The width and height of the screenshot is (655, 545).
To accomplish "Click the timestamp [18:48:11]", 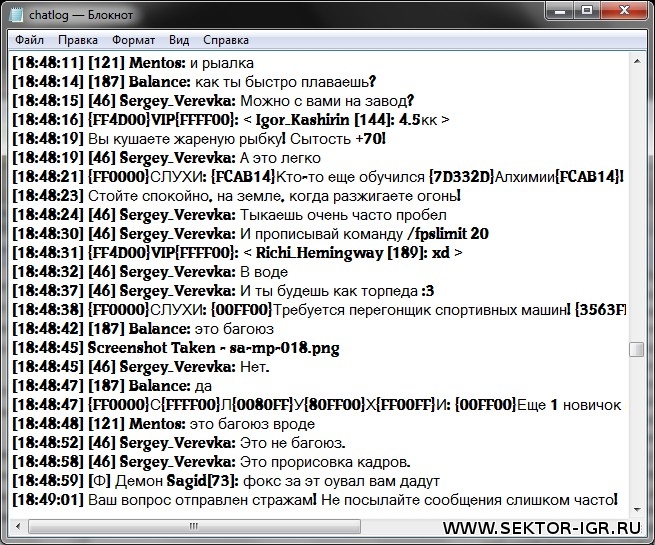I will [48, 63].
